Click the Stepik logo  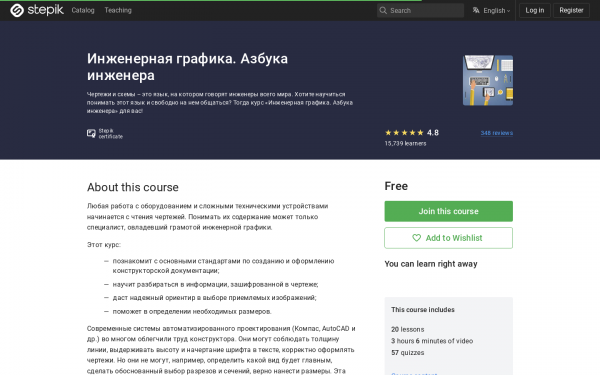tap(37, 10)
